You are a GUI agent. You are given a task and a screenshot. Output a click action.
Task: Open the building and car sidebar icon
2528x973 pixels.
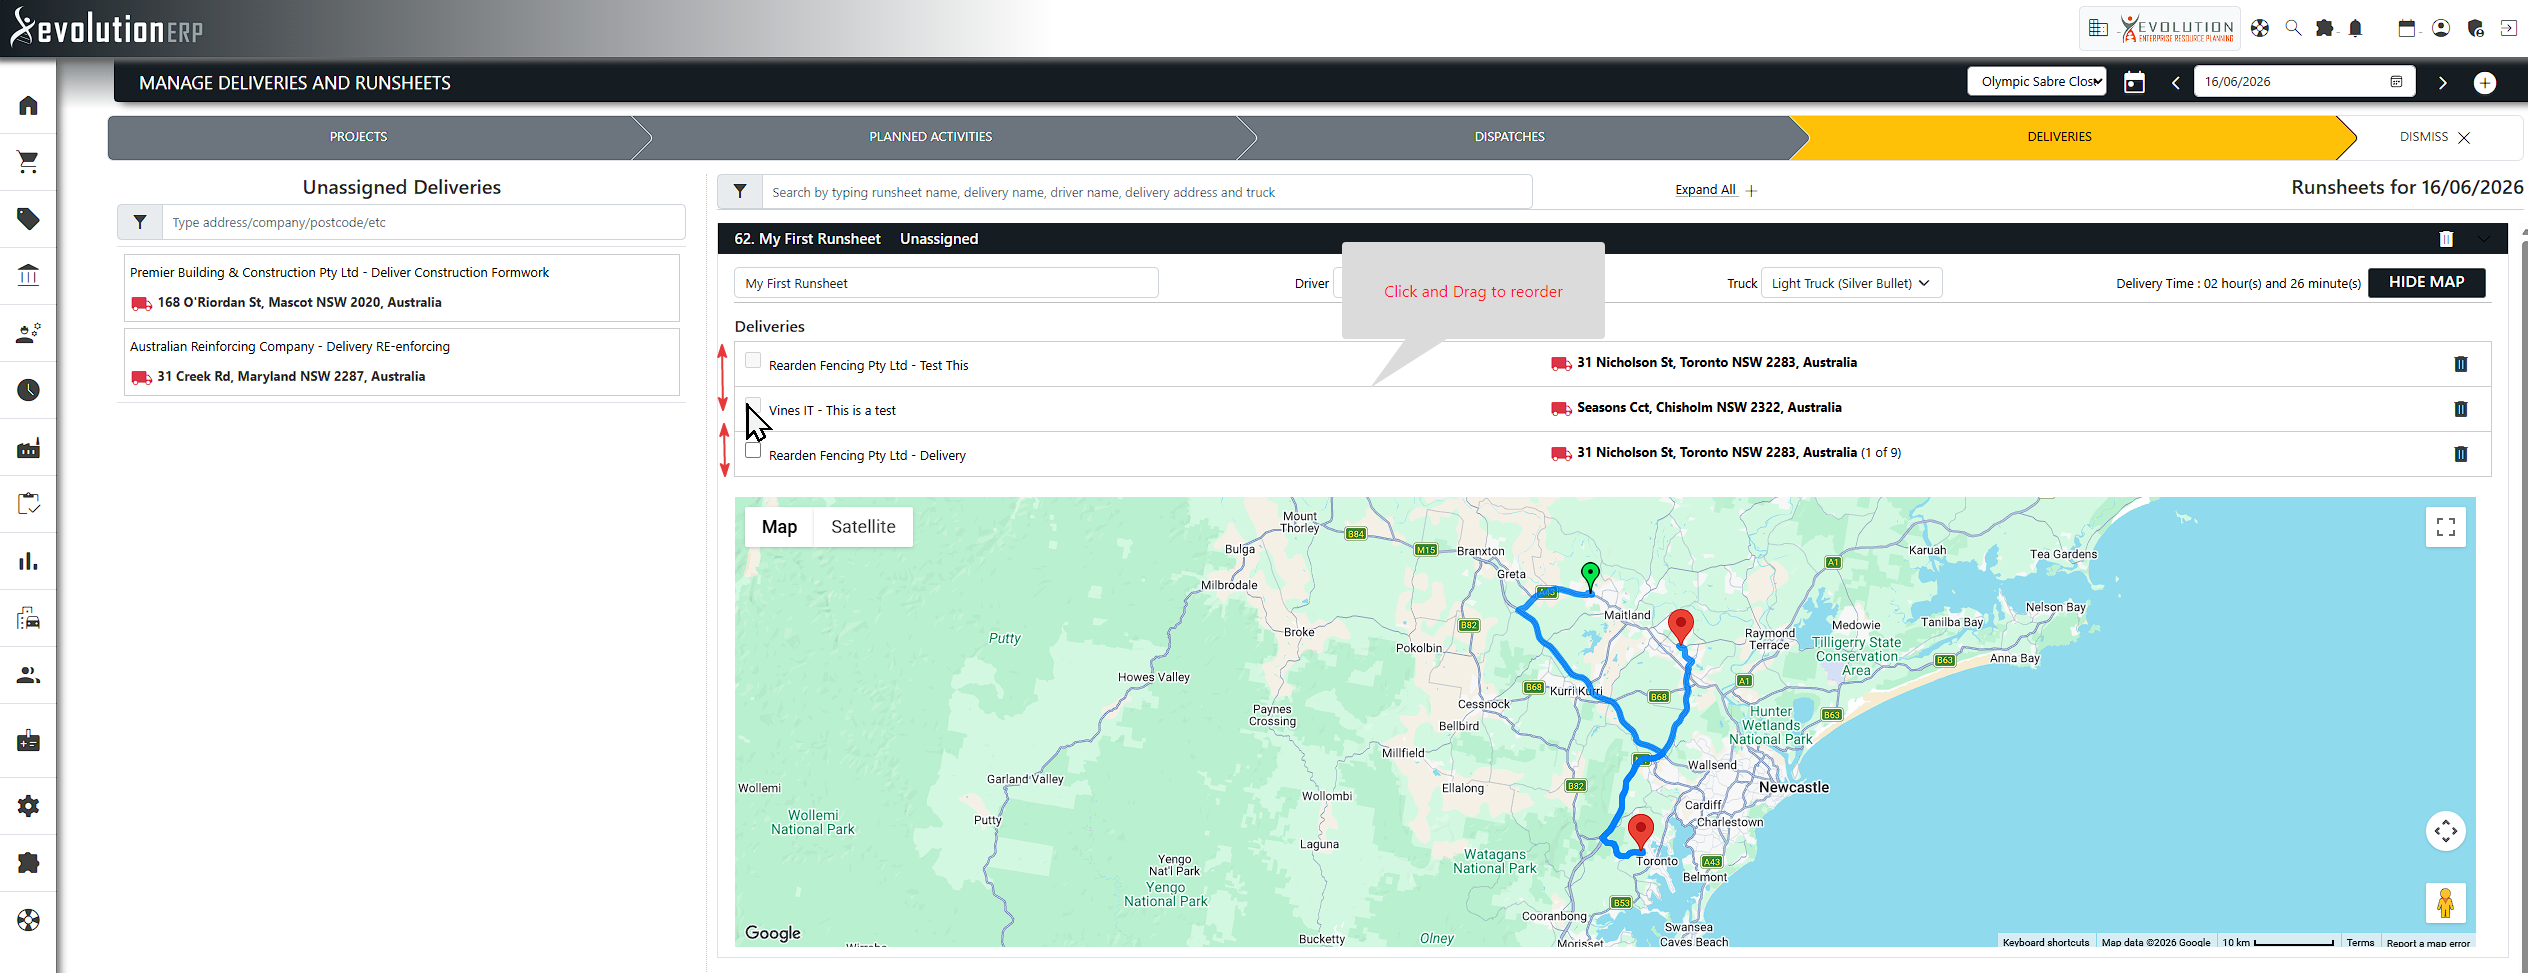[x=28, y=618]
